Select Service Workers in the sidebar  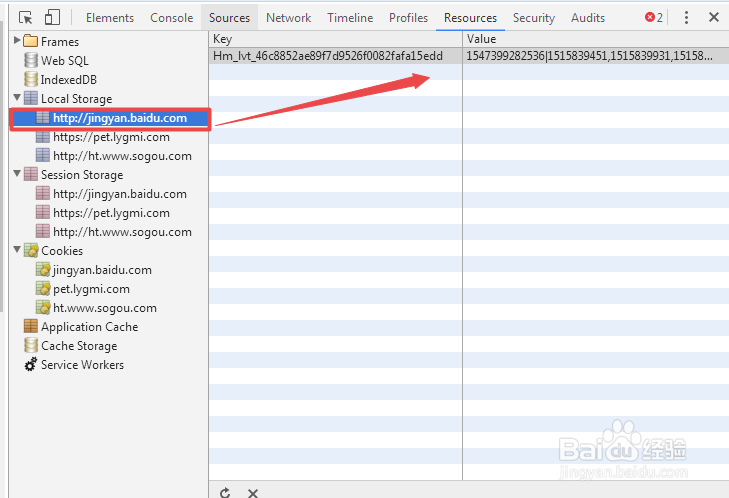pos(82,365)
